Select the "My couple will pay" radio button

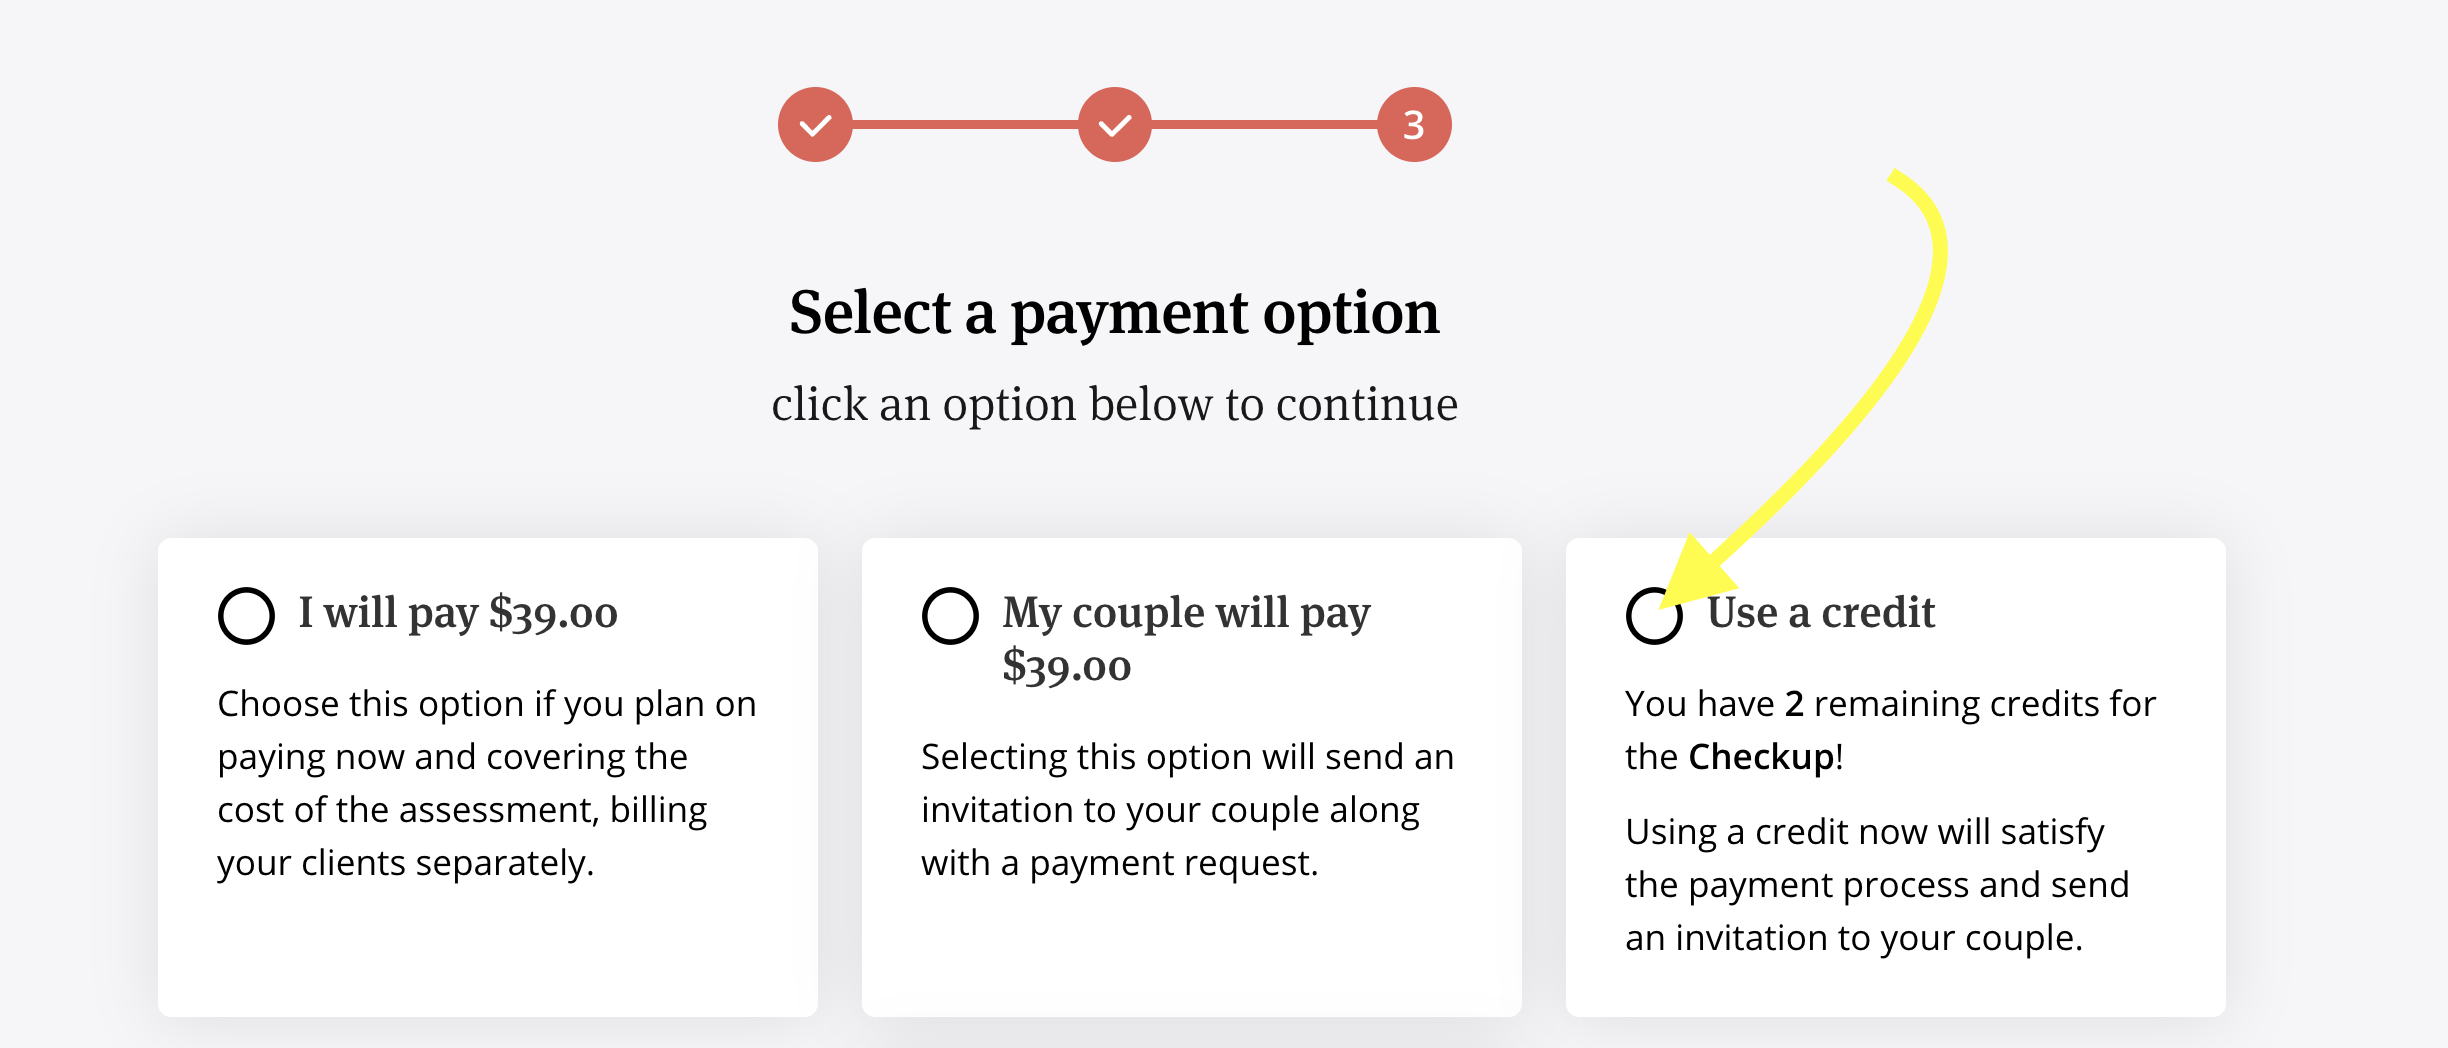950,616
